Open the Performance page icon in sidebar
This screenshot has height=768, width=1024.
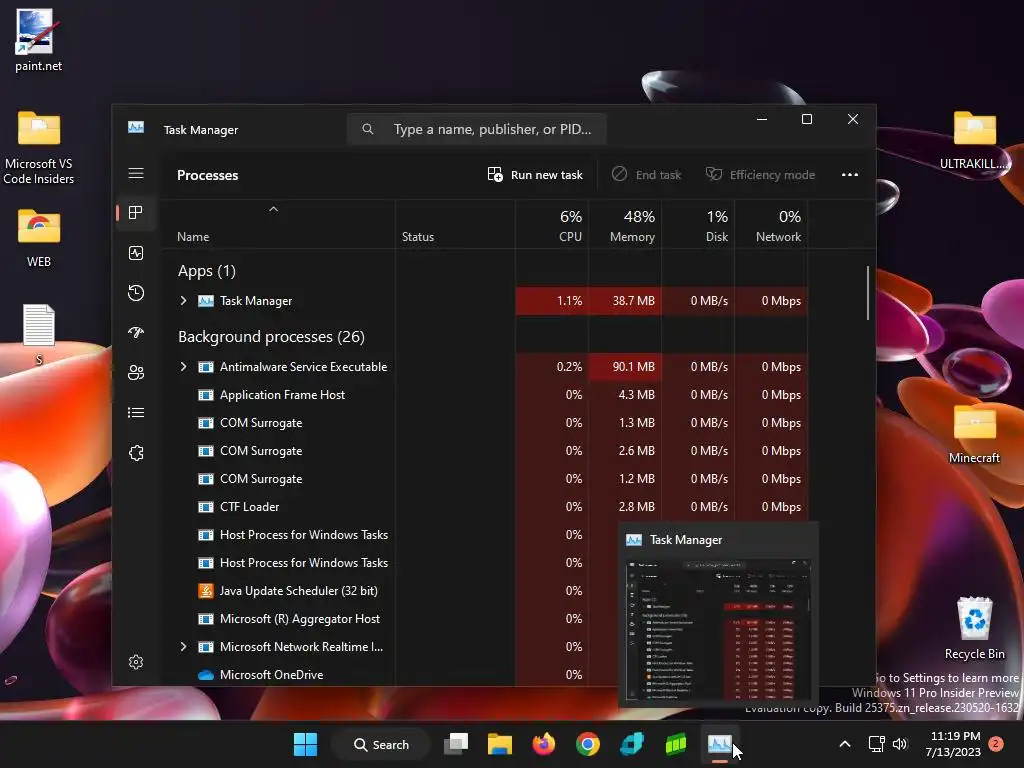pyautogui.click(x=136, y=253)
